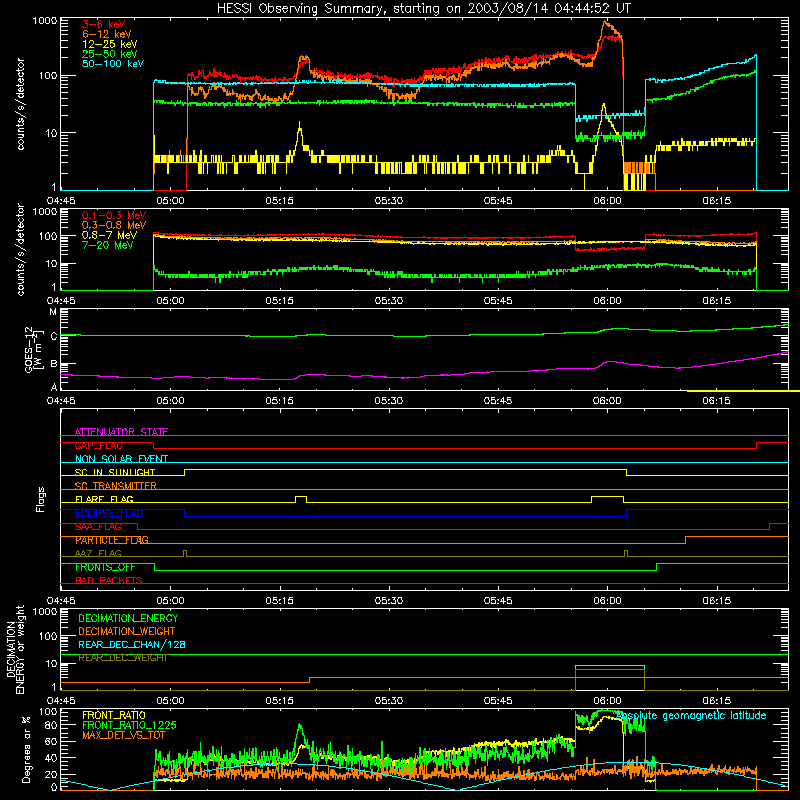
Task: Click the 06:00 tick under top plot
Action: [607, 201]
